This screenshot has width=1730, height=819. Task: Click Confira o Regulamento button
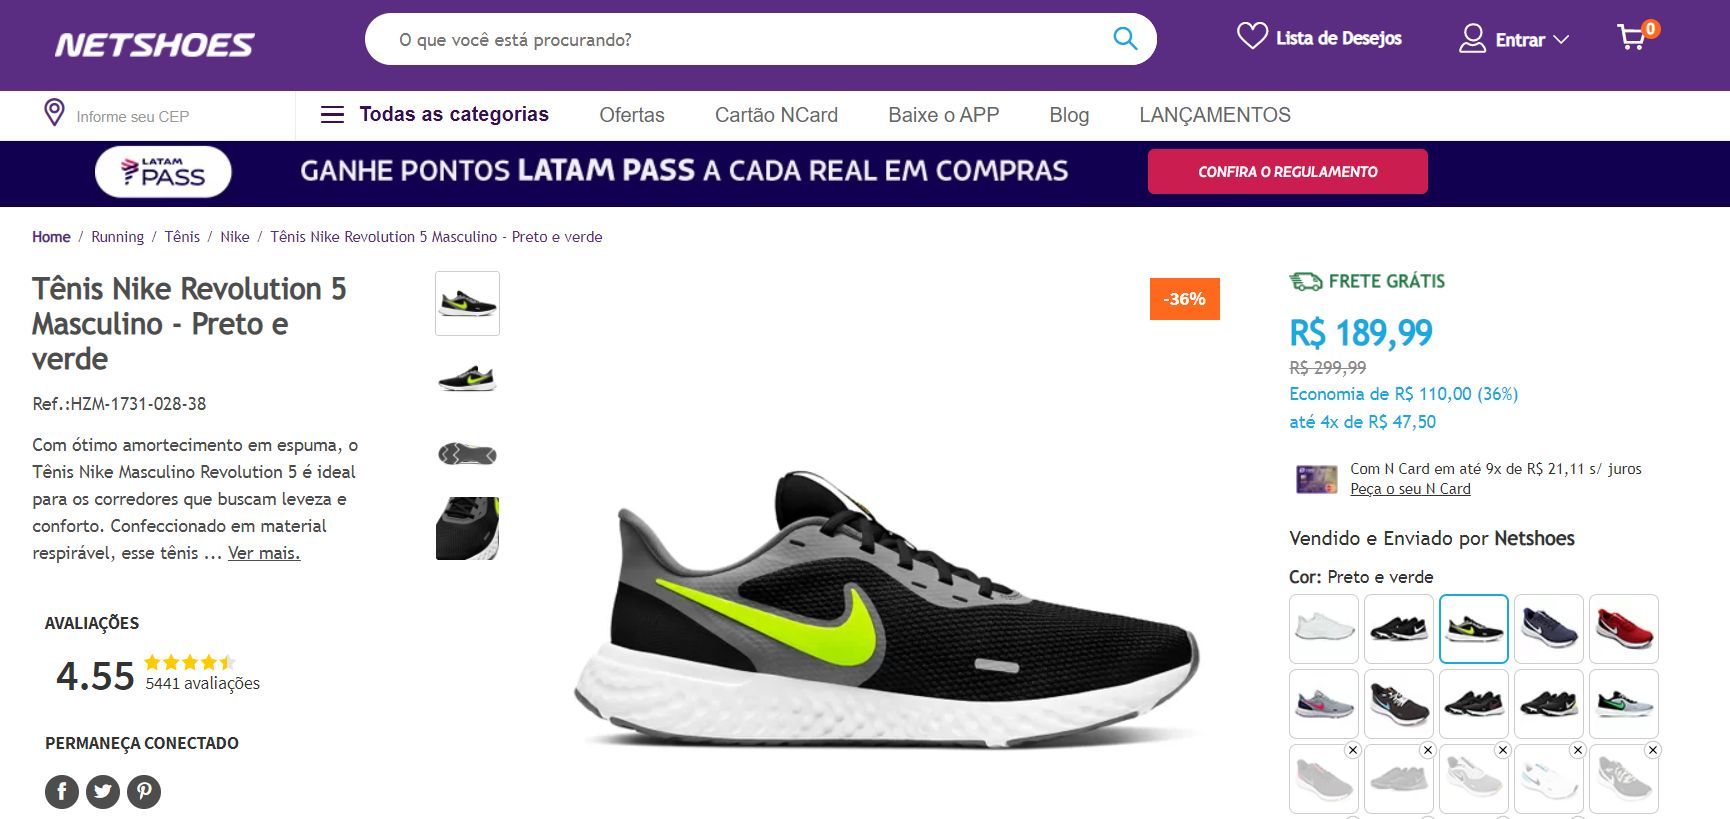[1288, 172]
